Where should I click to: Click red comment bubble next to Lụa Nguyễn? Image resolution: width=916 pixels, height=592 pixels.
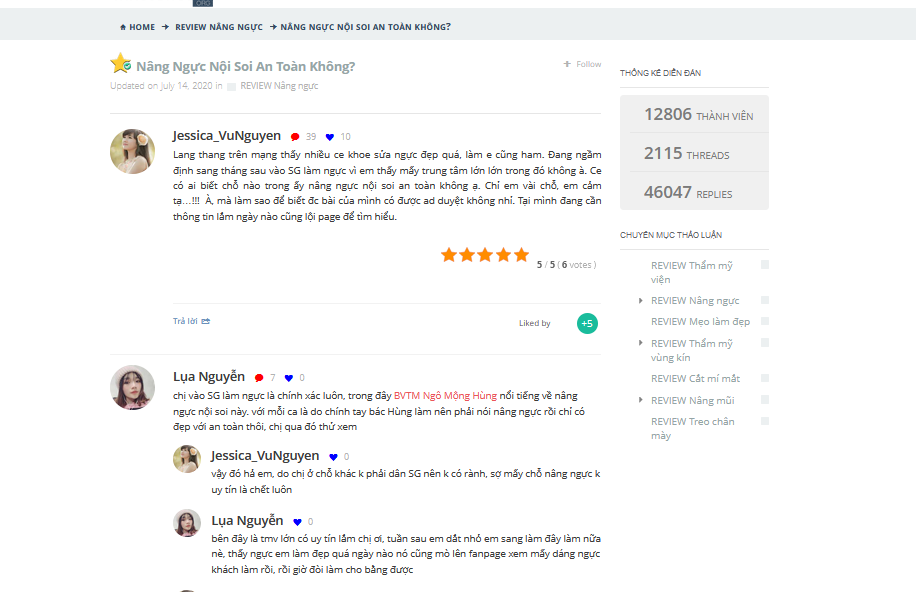point(259,378)
